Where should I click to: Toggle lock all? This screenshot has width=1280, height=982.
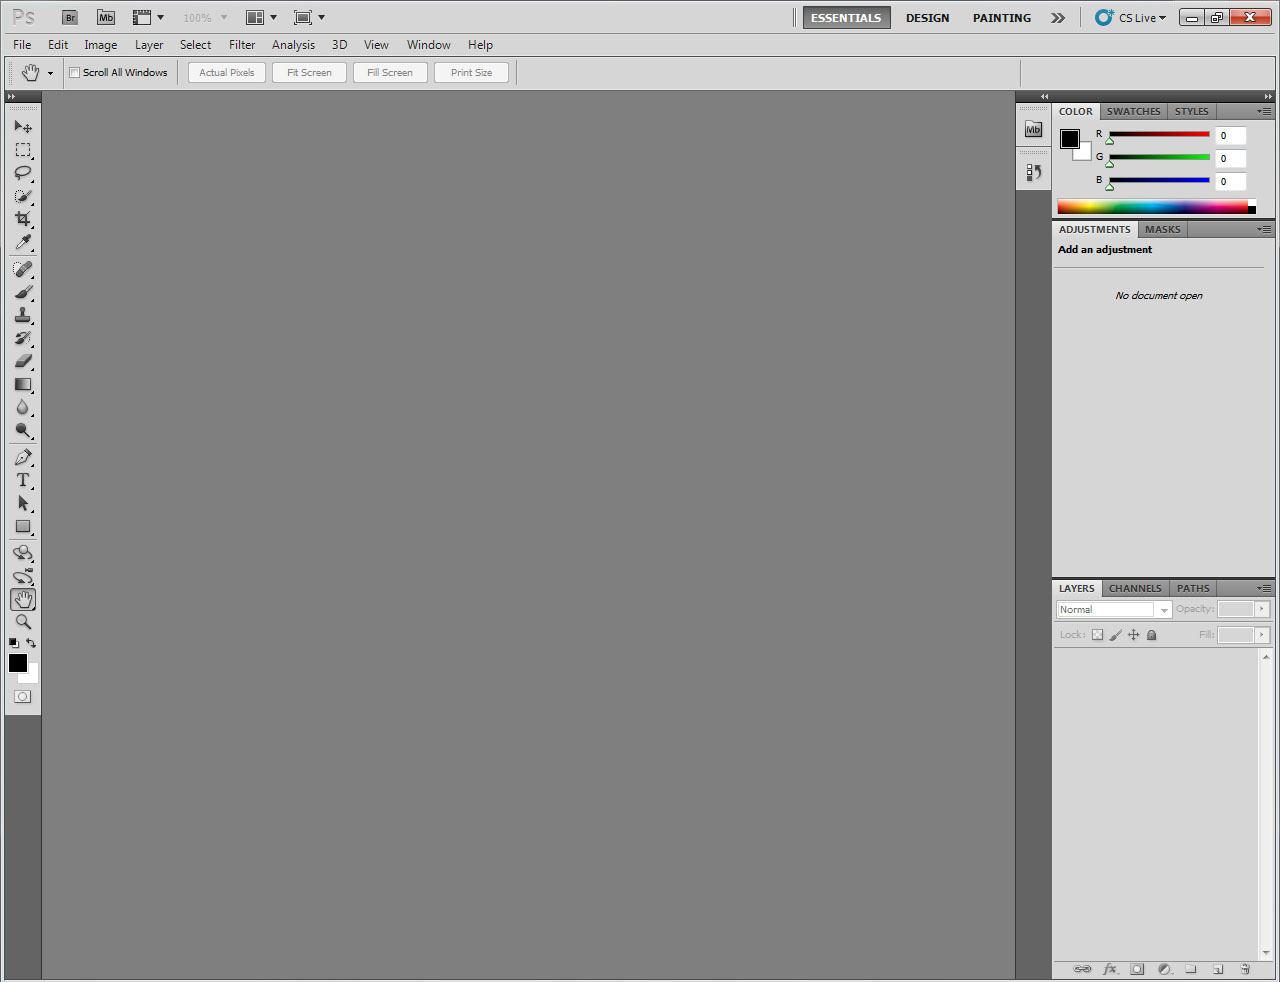tap(1151, 635)
